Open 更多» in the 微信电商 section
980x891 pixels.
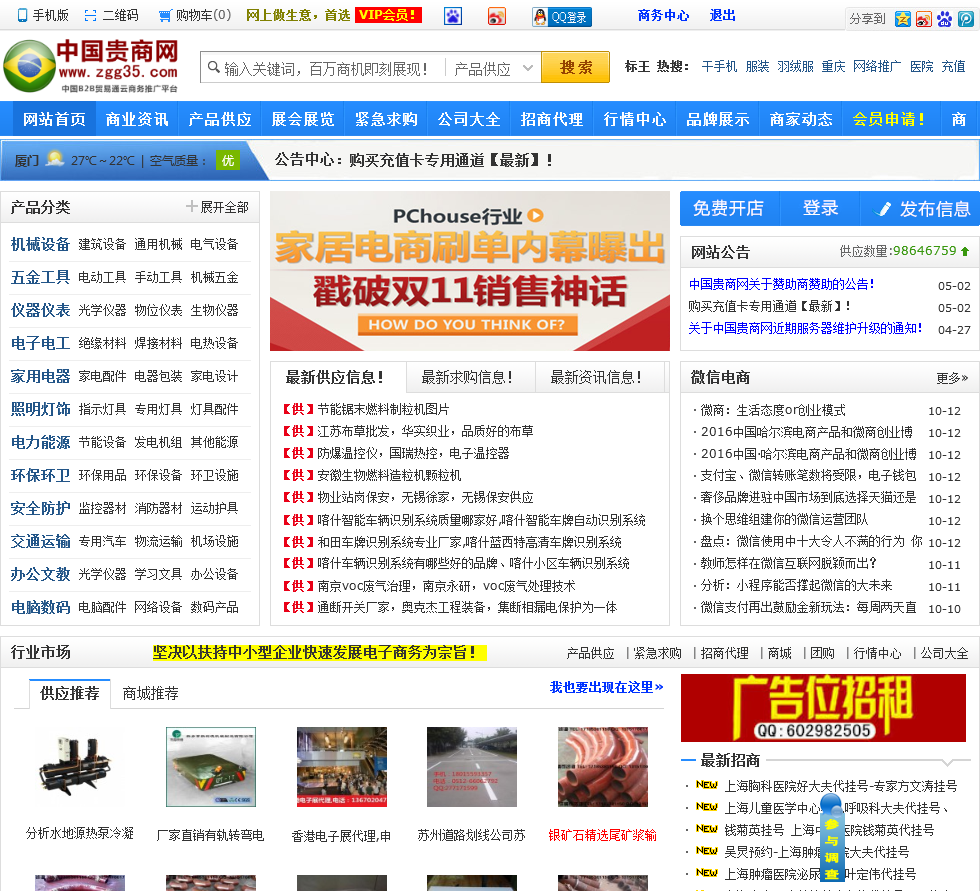click(x=952, y=378)
